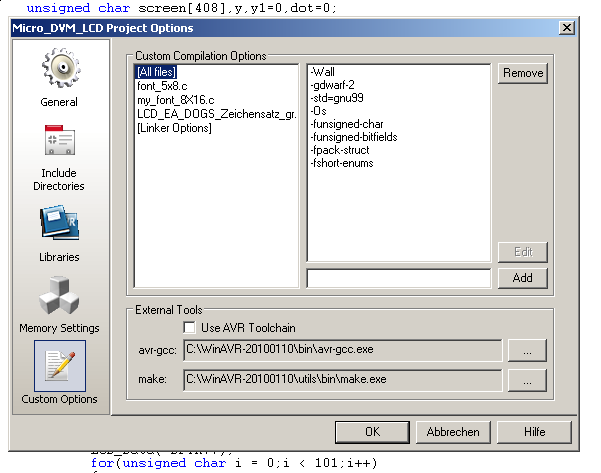The height and width of the screenshot is (473, 601).
Task: Click the Edit button
Action: (523, 252)
